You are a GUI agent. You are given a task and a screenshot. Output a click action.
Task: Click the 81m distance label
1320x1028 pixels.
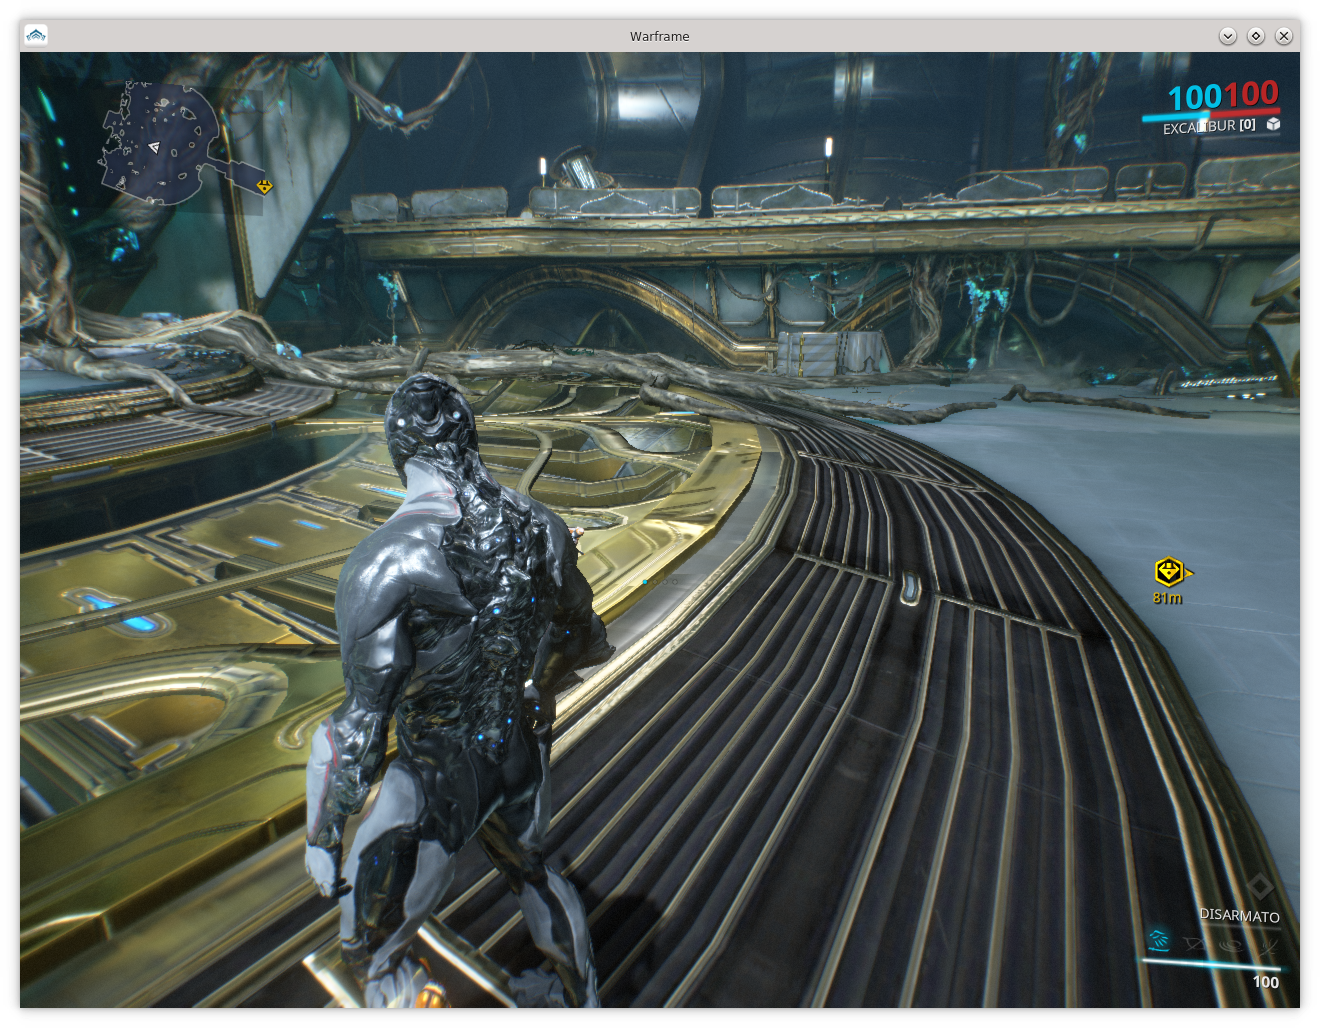(x=1167, y=598)
